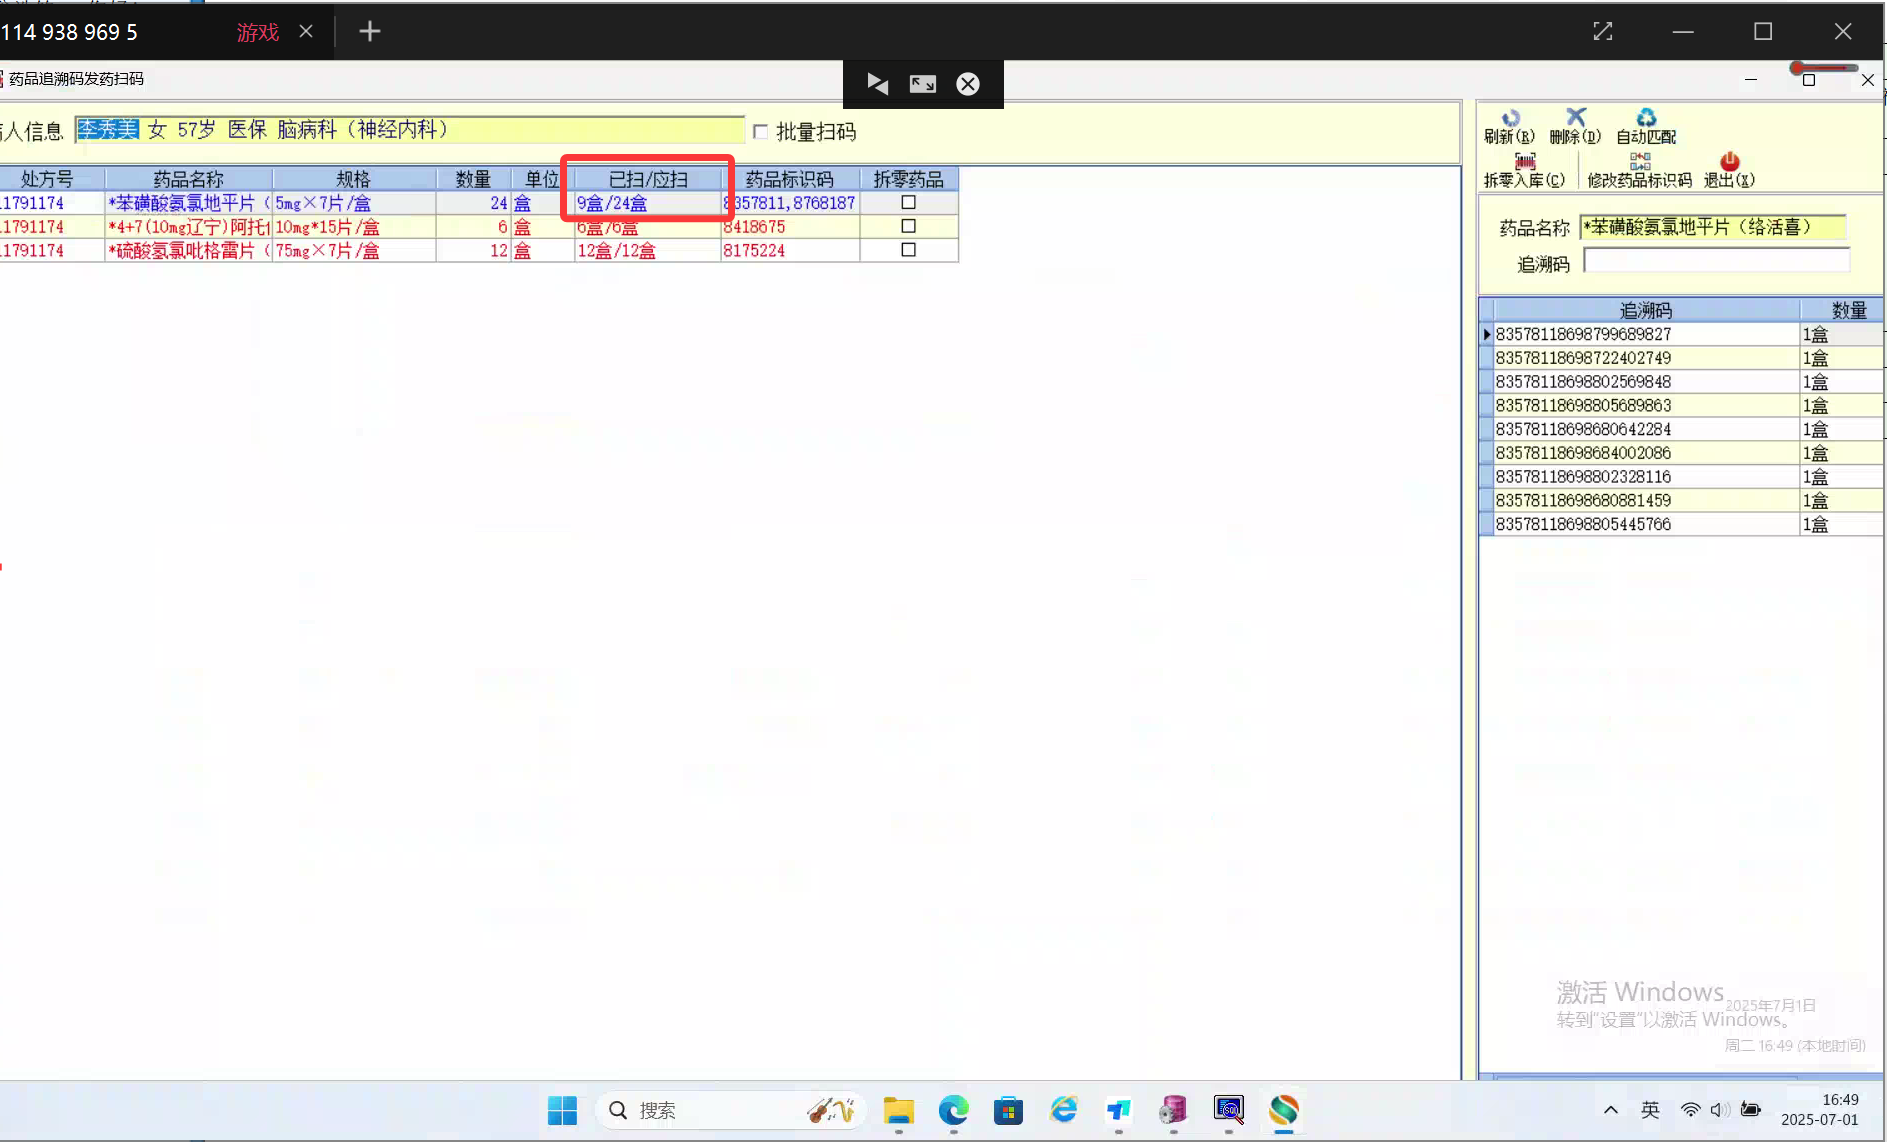Screen dimensions: 1887x1142
Task: Select trace code 83578118698805445766
Action: 1647,524
